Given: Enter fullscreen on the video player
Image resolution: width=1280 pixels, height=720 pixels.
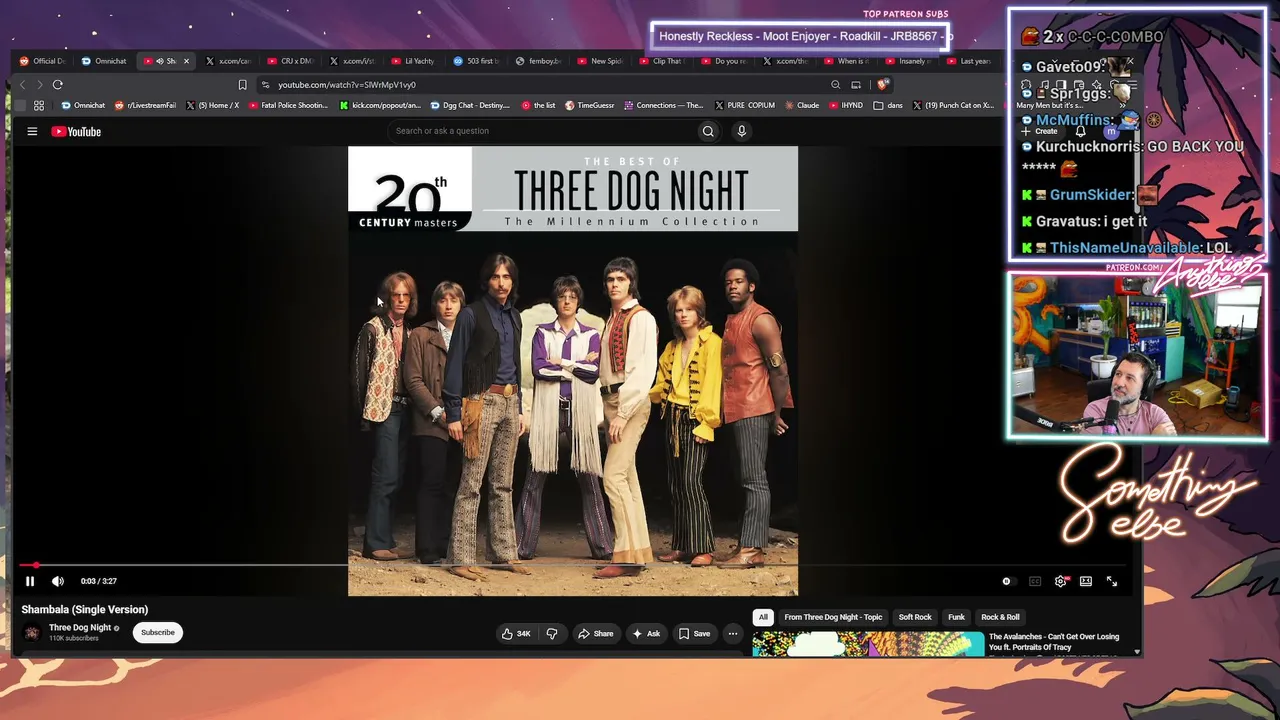Looking at the screenshot, I should pos(1112,581).
